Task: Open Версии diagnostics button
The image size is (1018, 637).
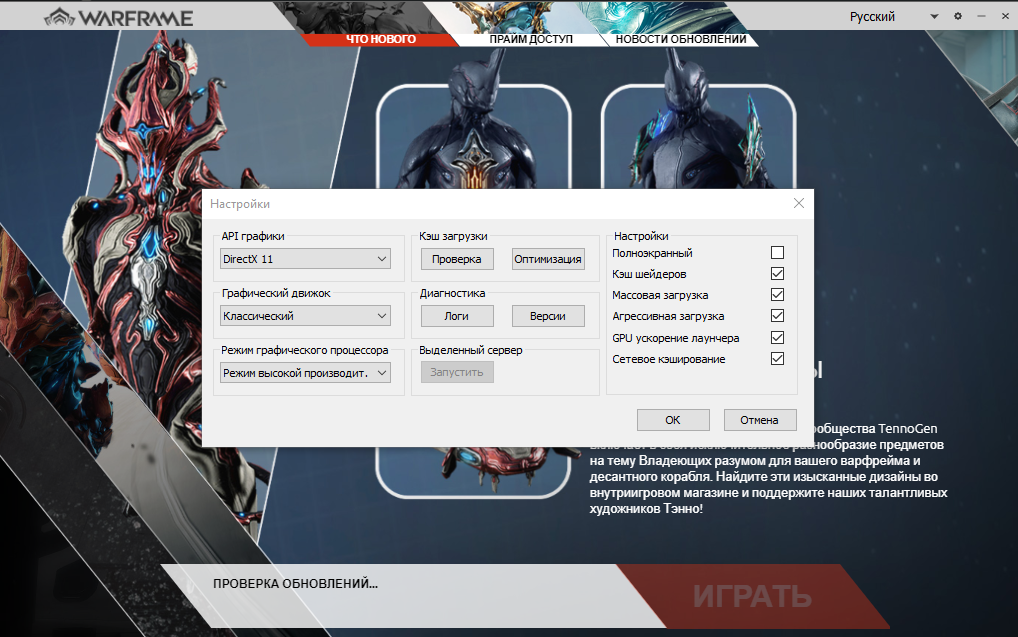Action: tap(548, 316)
